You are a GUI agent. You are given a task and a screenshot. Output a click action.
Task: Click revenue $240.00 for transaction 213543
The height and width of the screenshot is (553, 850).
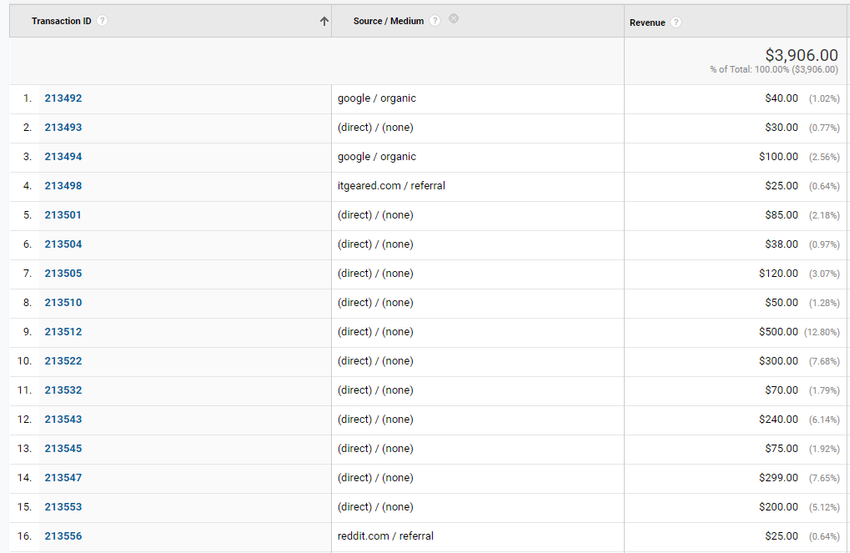pos(778,420)
